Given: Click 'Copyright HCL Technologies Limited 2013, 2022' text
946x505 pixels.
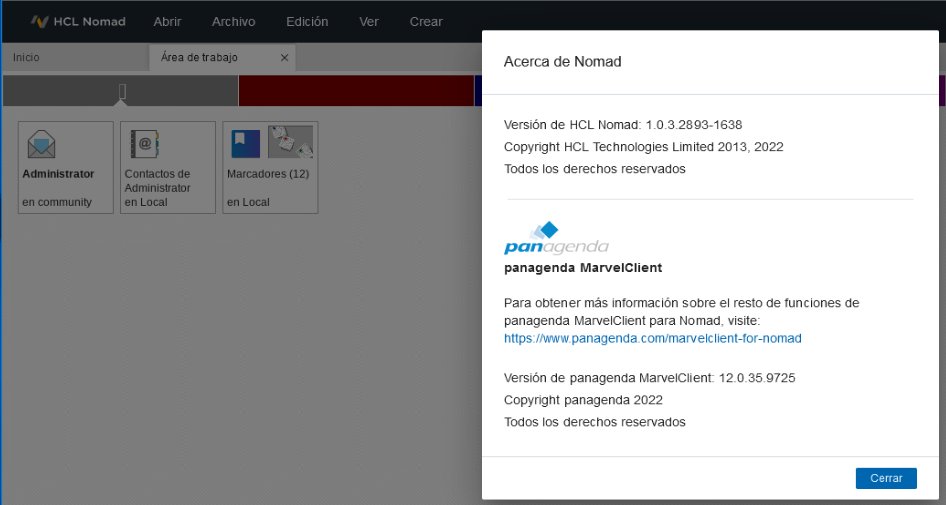Looking at the screenshot, I should 644,147.
